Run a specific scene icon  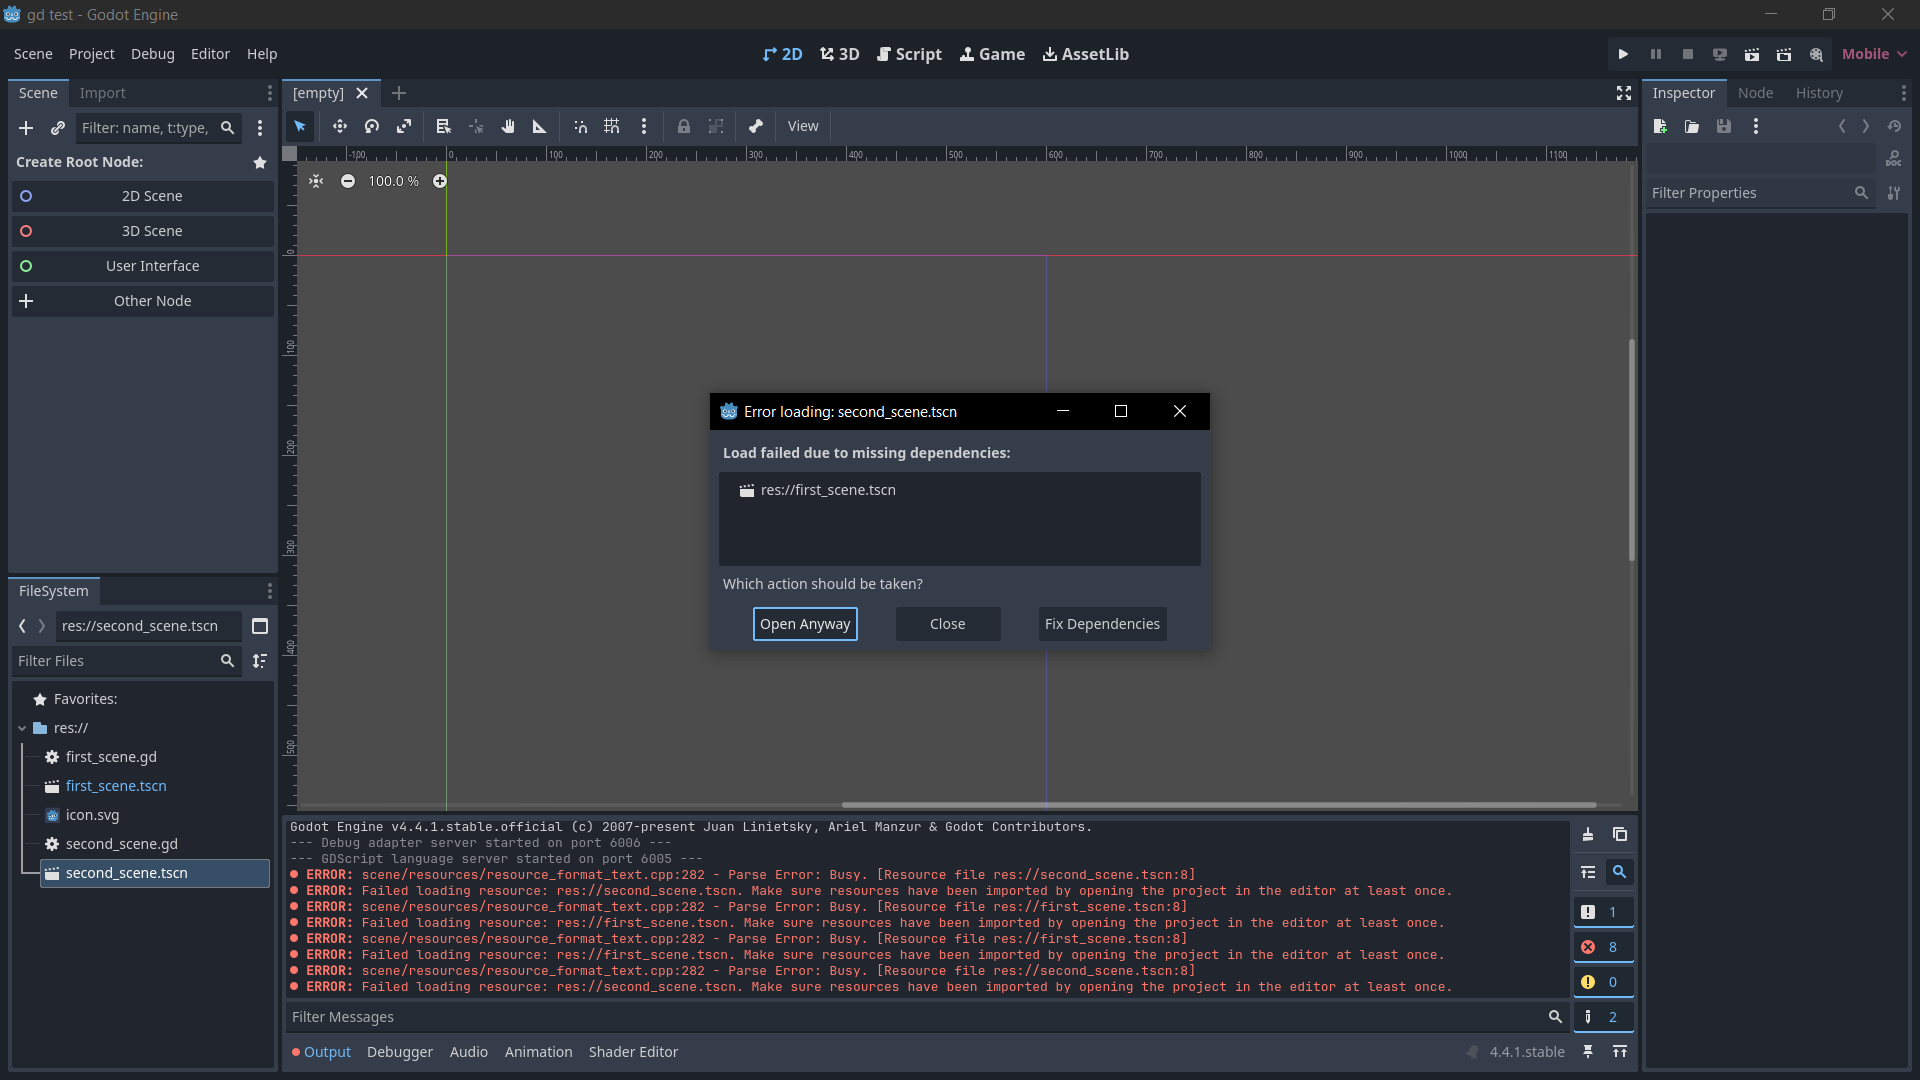[x=1784, y=54]
